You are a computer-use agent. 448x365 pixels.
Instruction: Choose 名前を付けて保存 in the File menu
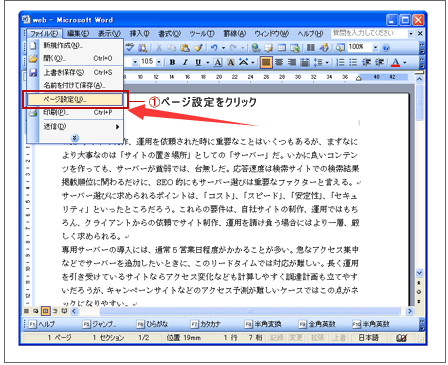click(x=75, y=85)
